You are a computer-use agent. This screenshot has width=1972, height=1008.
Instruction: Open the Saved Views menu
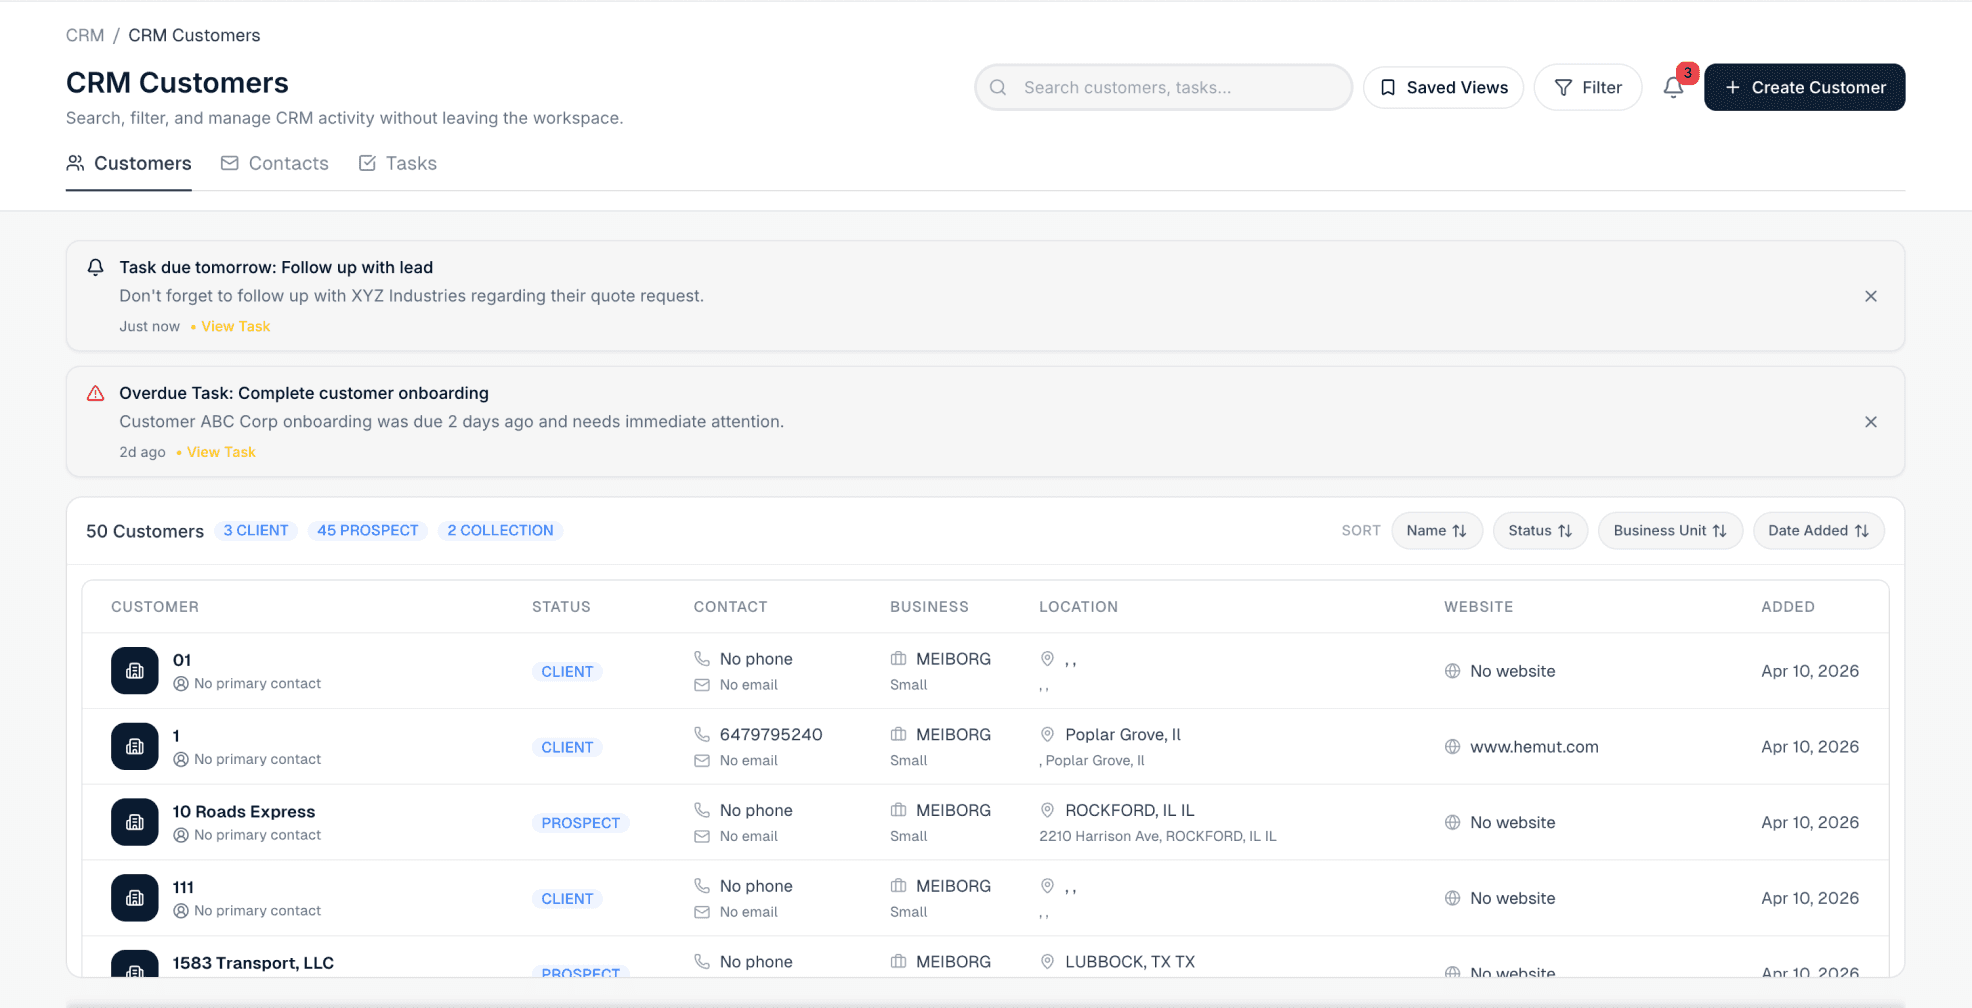click(1443, 88)
